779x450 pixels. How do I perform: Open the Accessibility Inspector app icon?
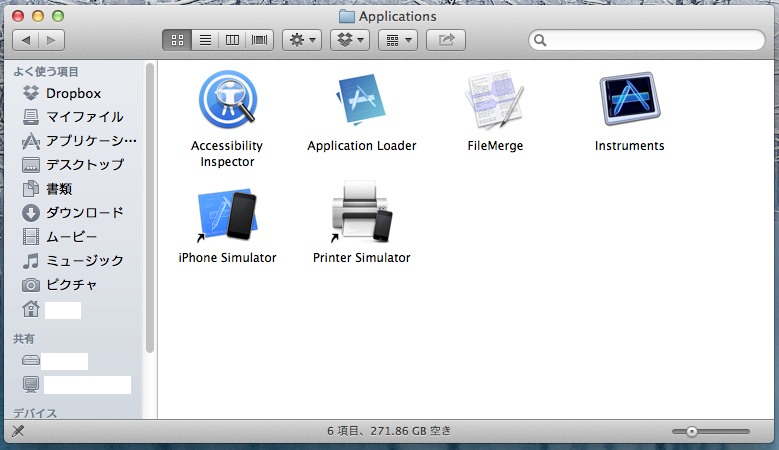click(x=228, y=99)
